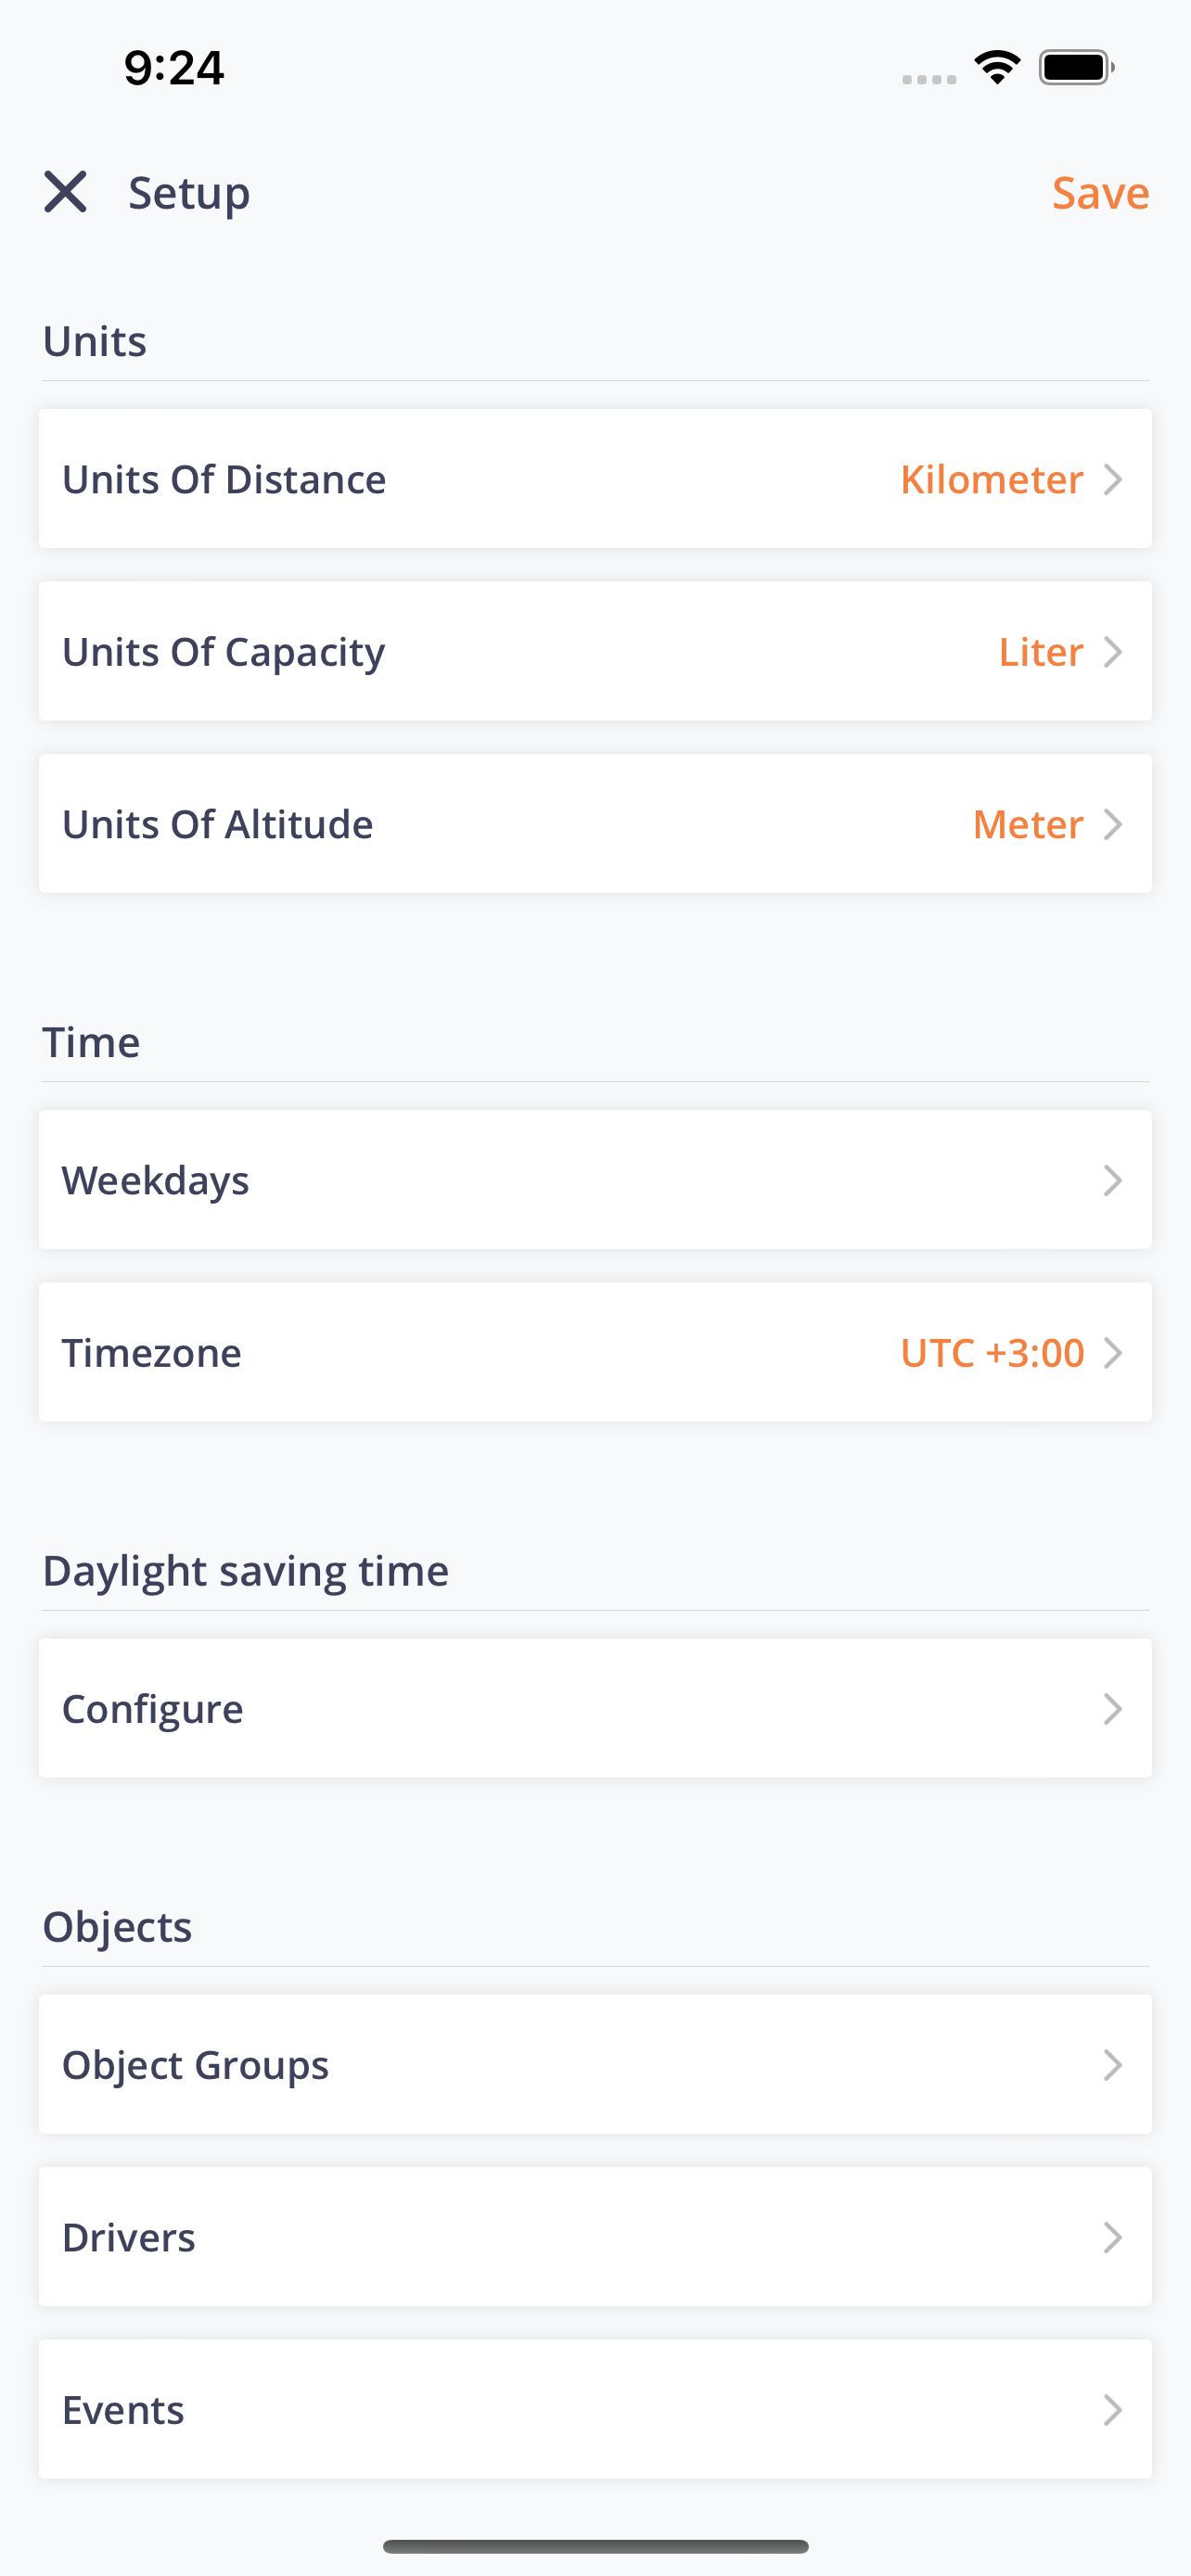Tap the chevron on Events row

point(1113,2410)
